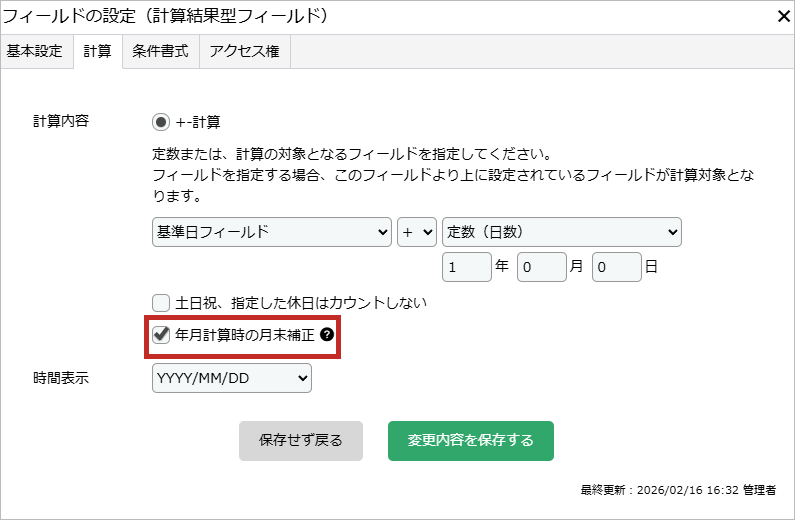Image resolution: width=795 pixels, height=520 pixels.
Task: Click the 時間表示 label
Action: (60, 378)
